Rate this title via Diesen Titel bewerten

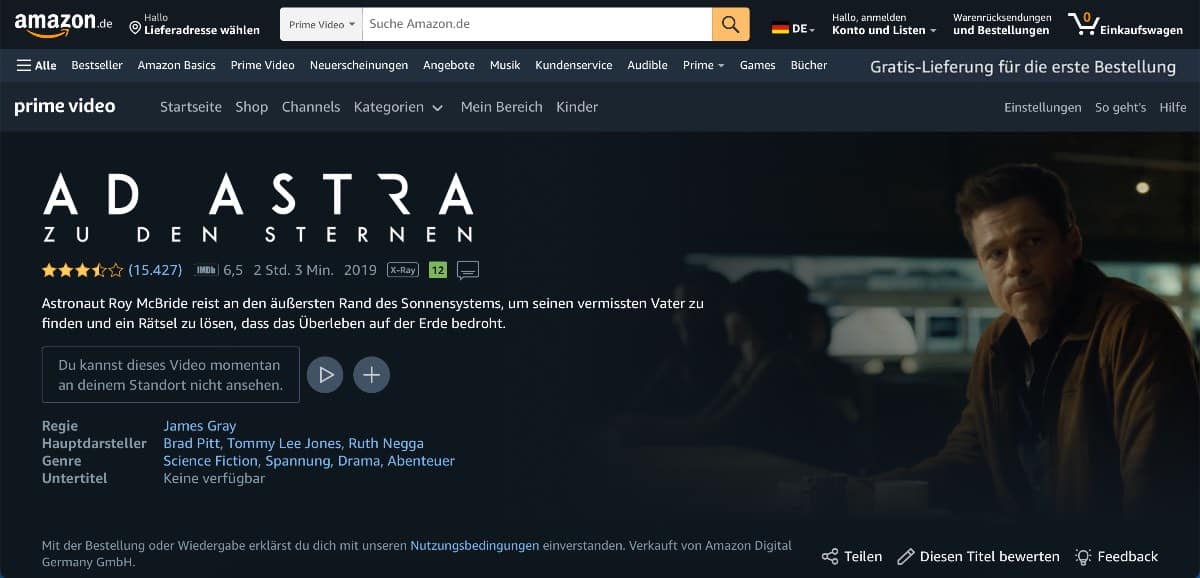click(x=978, y=556)
